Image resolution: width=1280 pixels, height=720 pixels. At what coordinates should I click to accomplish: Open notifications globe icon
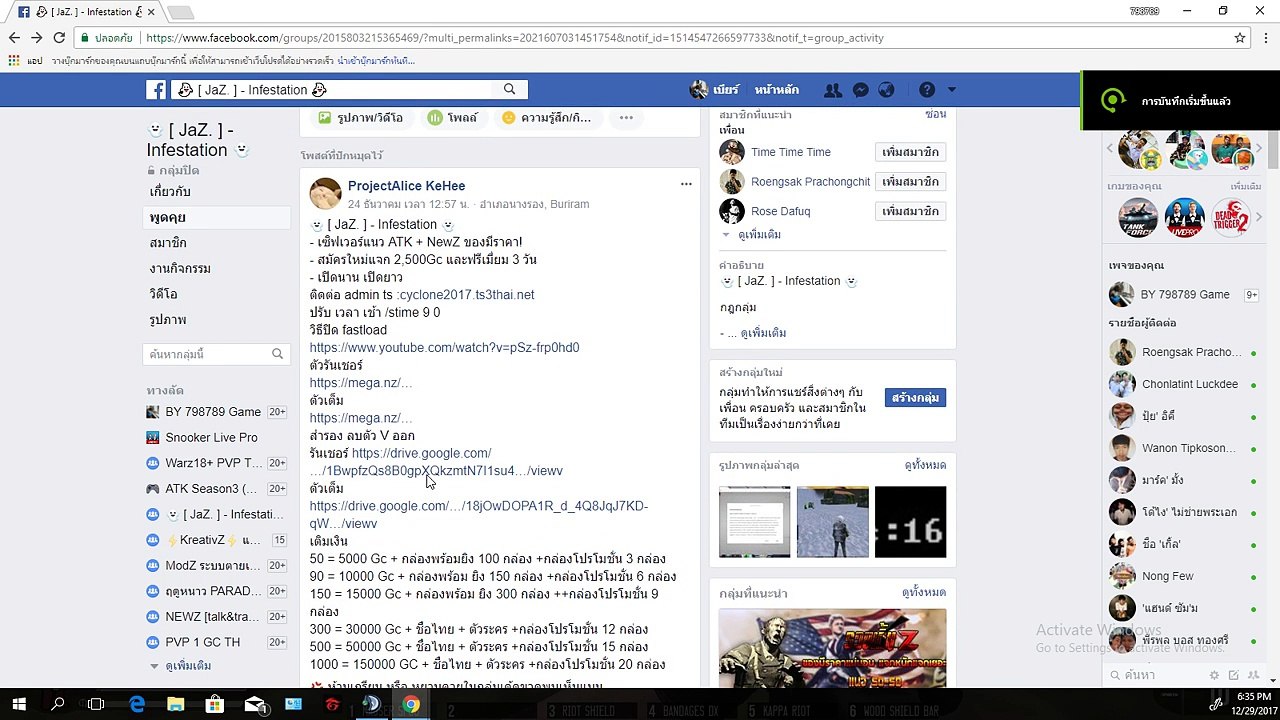886,90
